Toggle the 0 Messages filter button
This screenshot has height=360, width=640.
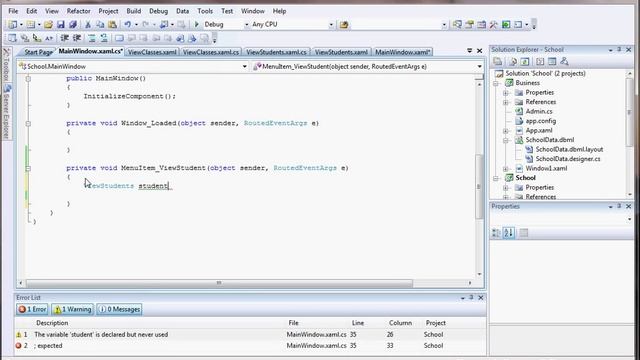[119, 309]
